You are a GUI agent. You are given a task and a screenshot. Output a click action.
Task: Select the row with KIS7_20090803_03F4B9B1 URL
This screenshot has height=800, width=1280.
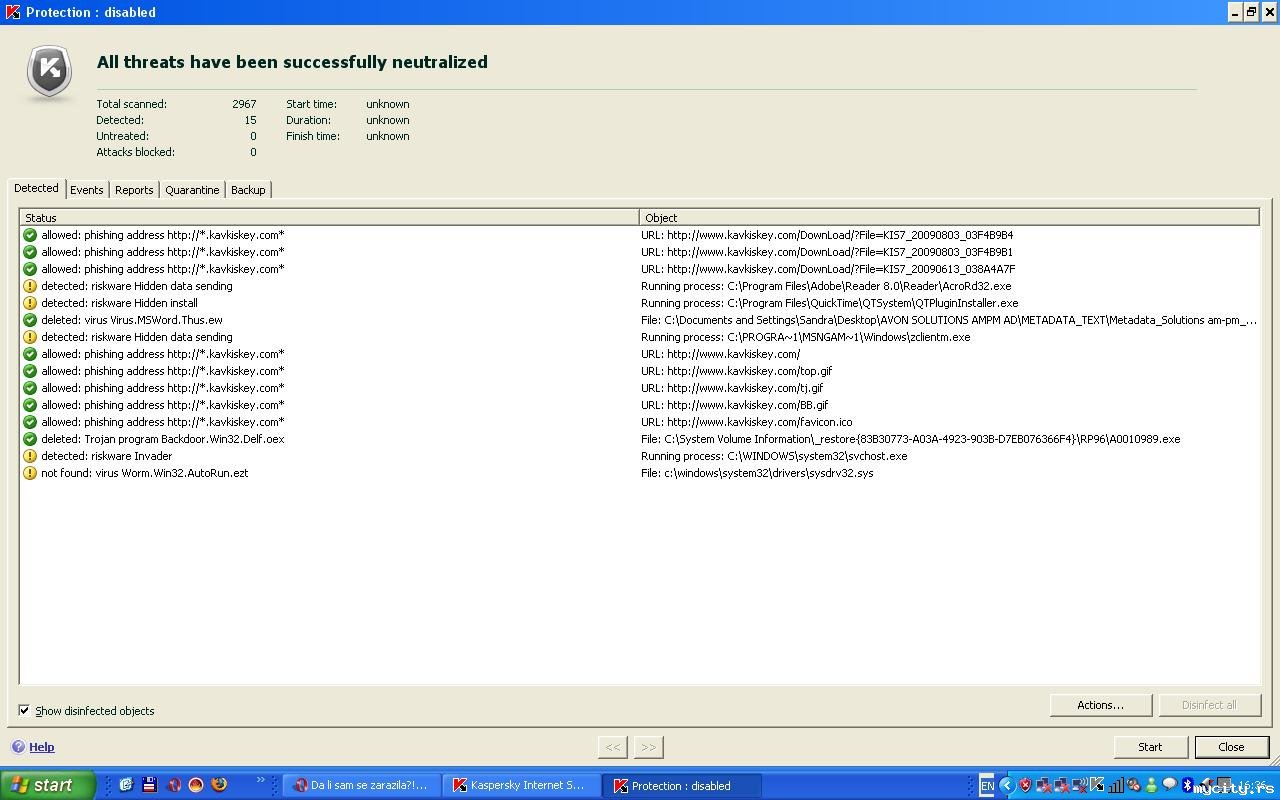[x=640, y=252]
